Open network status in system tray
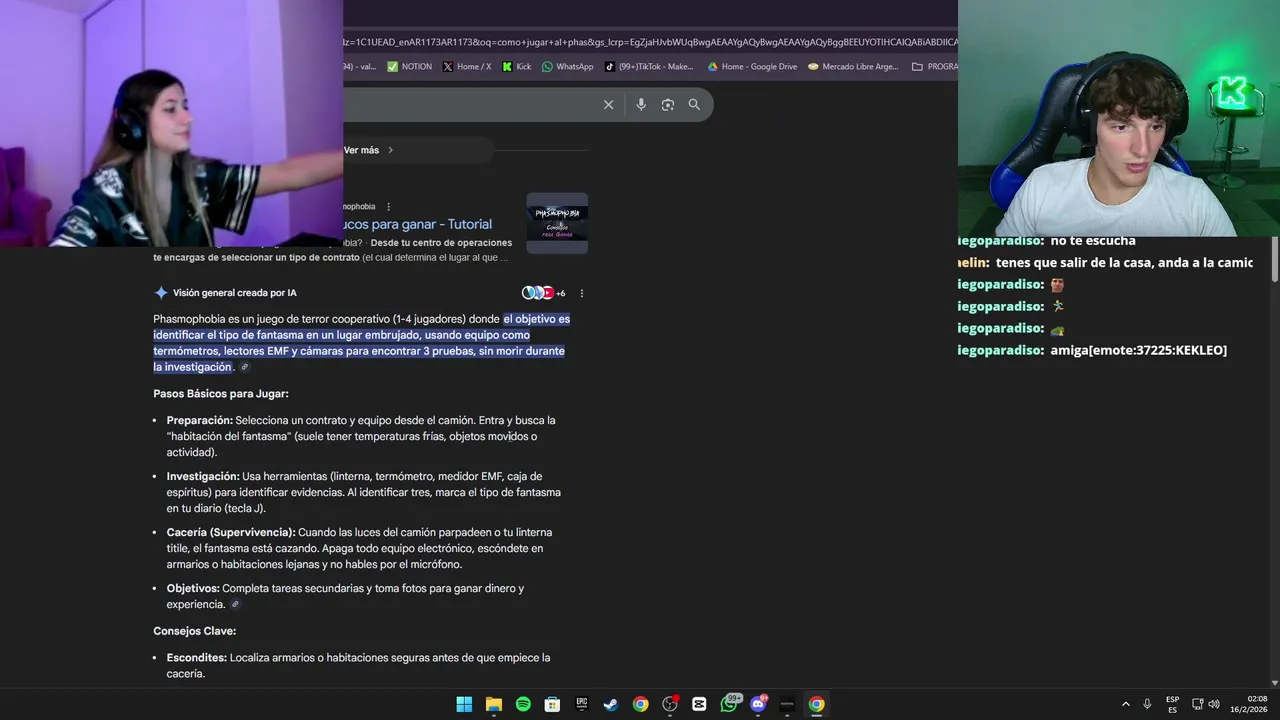This screenshot has height=720, width=1280. (x=1197, y=704)
